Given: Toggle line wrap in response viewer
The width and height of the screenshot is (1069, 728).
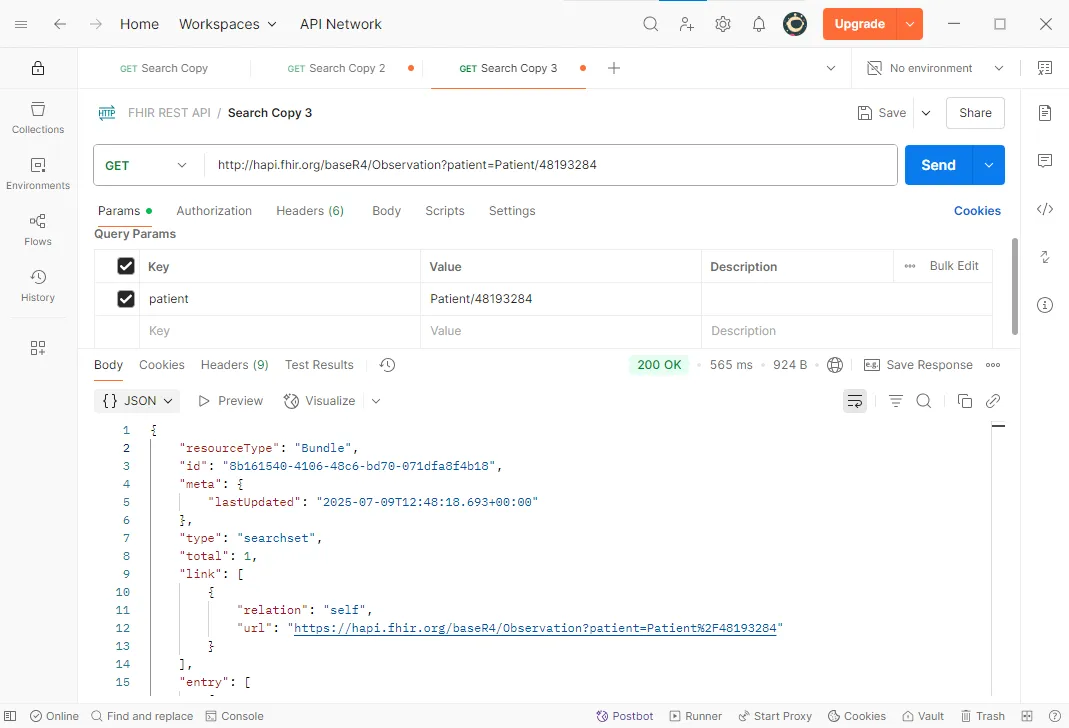Looking at the screenshot, I should tap(855, 401).
